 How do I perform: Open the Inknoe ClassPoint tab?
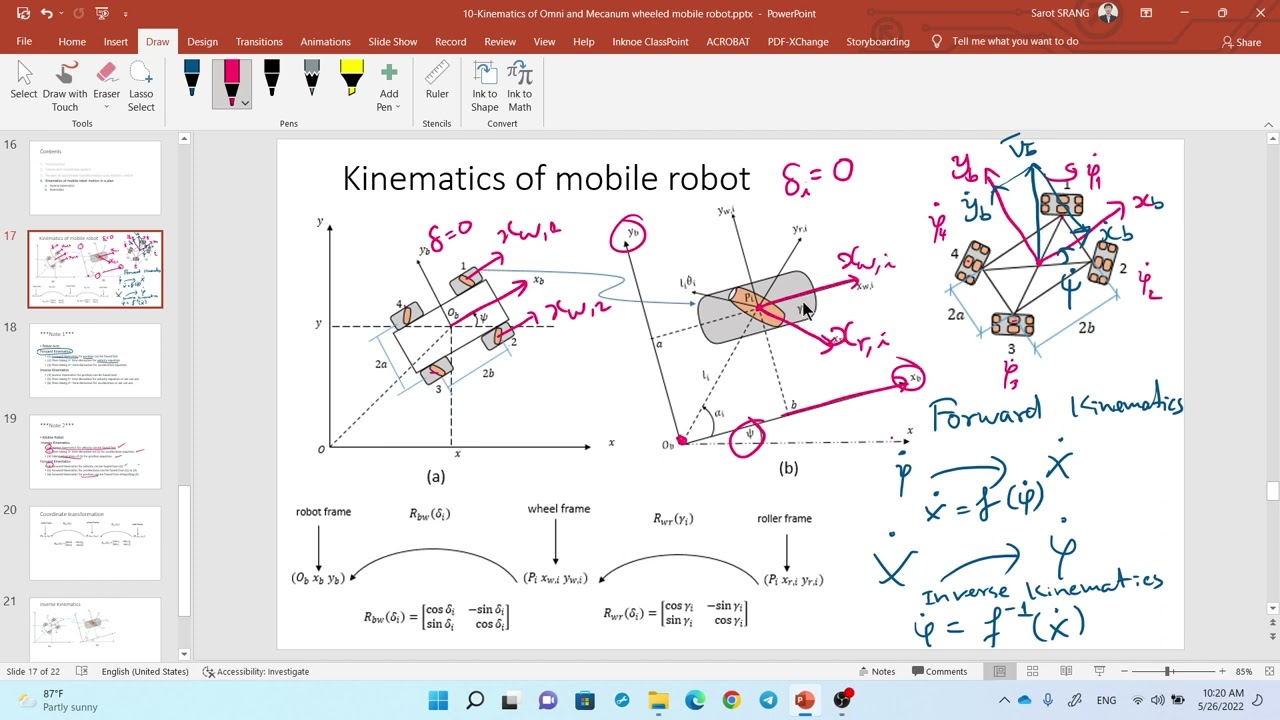click(651, 41)
